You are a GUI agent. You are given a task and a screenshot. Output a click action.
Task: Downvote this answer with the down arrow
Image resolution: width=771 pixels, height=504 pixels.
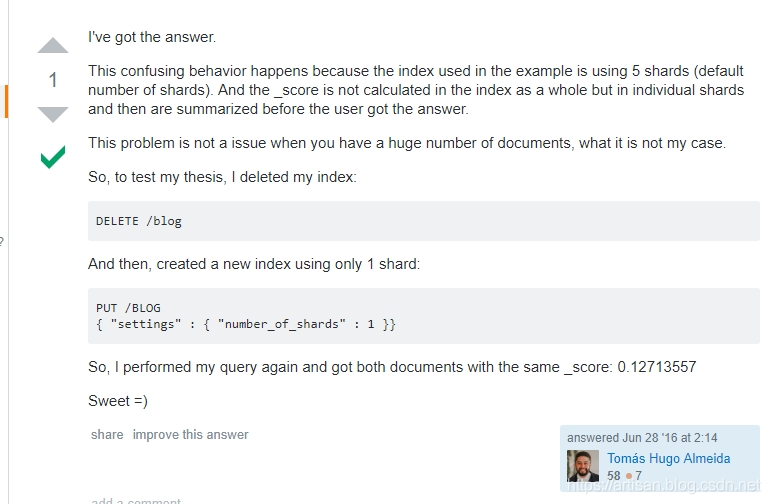click(x=53, y=114)
